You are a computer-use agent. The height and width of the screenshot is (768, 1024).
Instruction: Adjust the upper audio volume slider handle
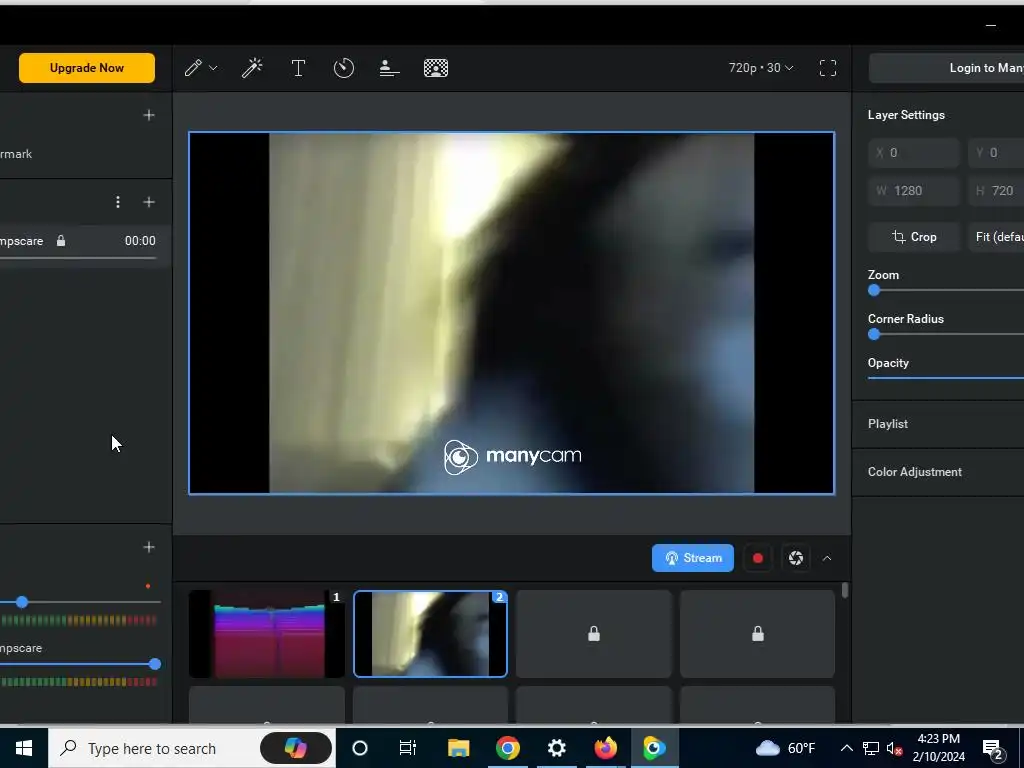point(22,602)
